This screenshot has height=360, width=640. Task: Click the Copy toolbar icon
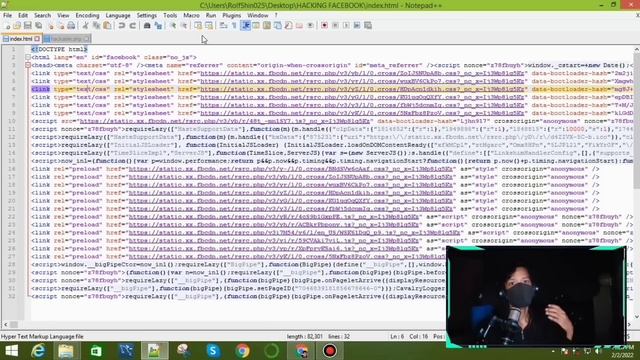(x=96, y=26)
